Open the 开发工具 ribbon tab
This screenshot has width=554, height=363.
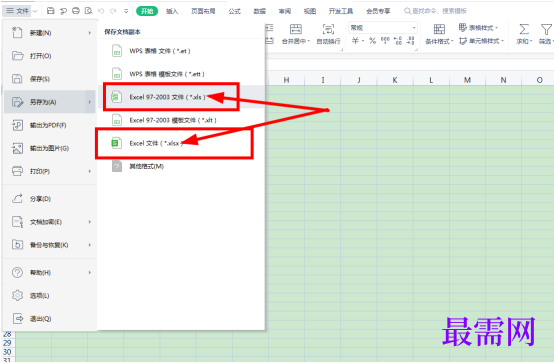coord(341,11)
